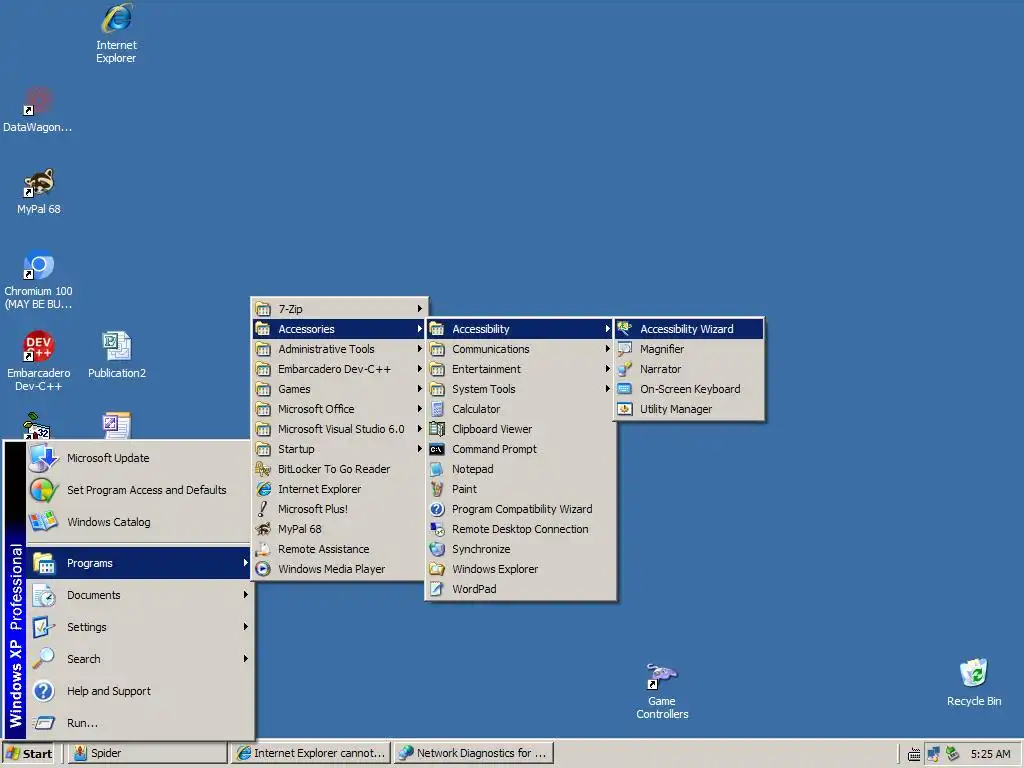The height and width of the screenshot is (768, 1024).
Task: Click the Notepad icon in Accessories
Action: (x=437, y=469)
